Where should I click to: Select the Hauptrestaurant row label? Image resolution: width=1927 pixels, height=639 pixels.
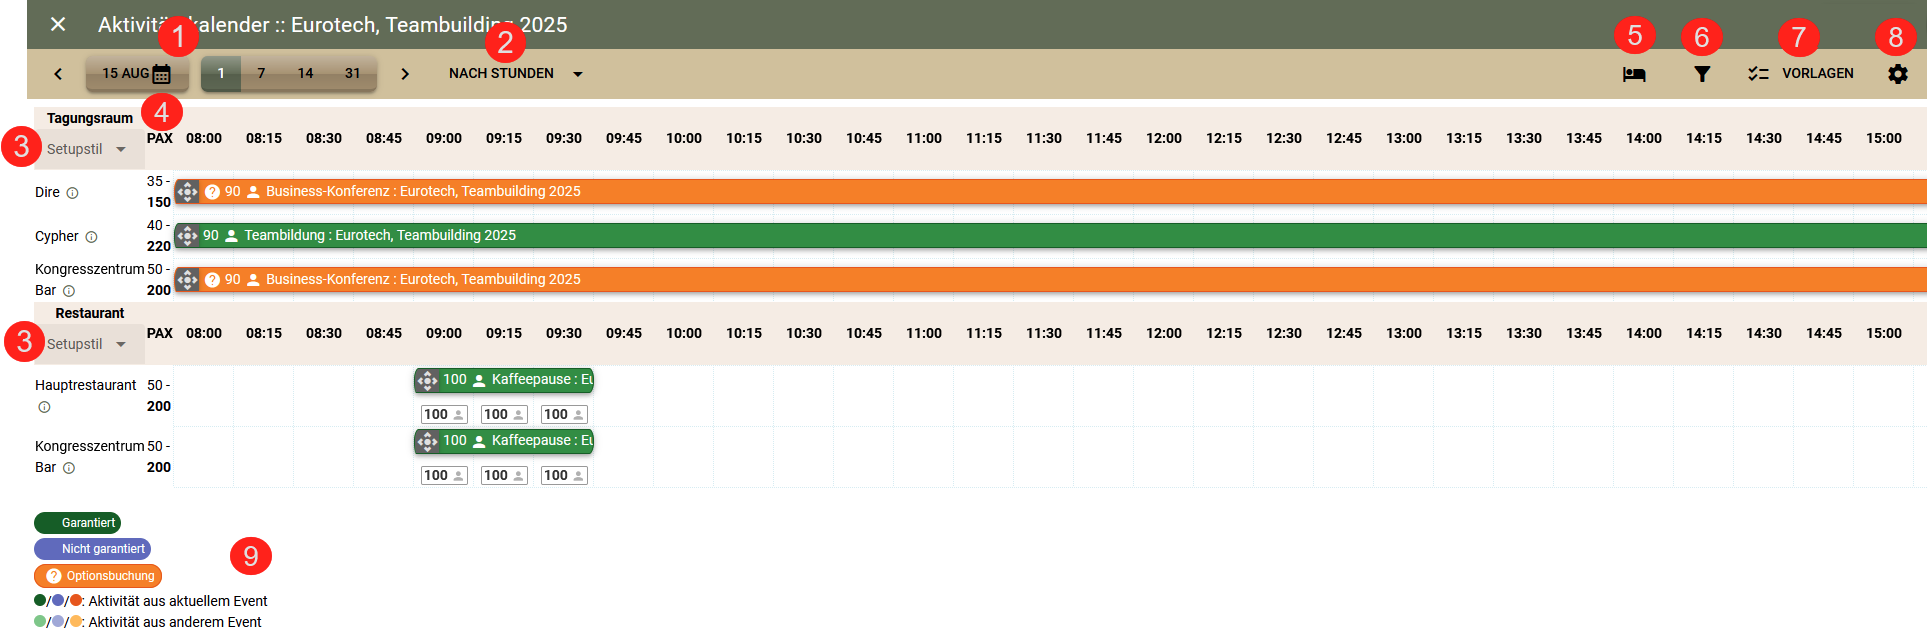pos(86,385)
